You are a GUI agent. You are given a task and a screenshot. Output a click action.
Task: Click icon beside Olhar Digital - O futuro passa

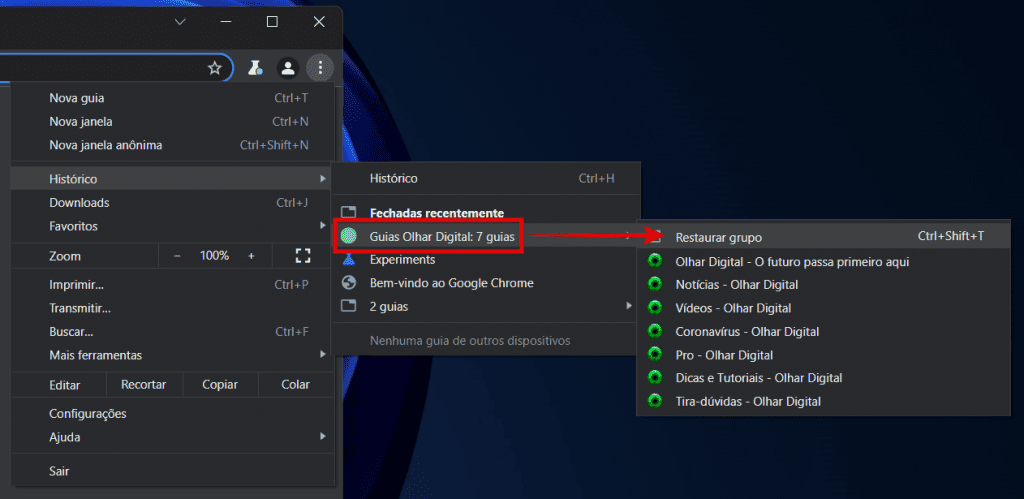(654, 261)
